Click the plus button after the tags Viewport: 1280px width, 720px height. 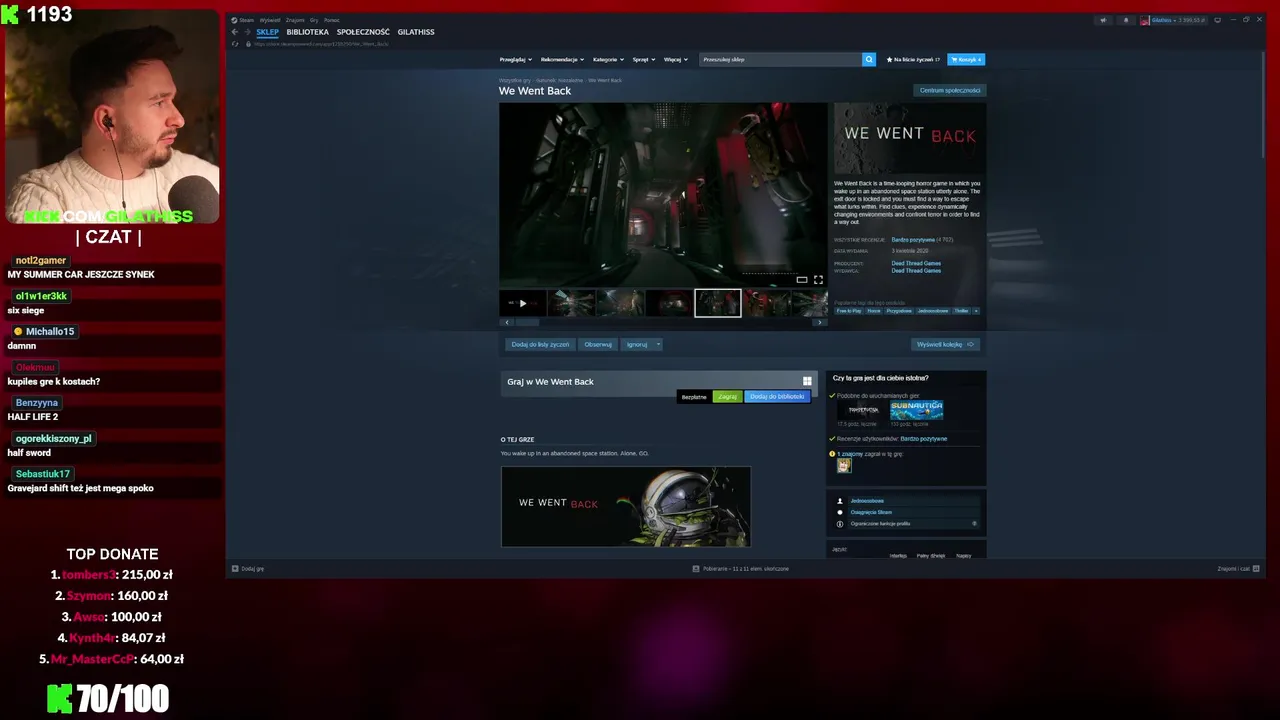tap(976, 311)
